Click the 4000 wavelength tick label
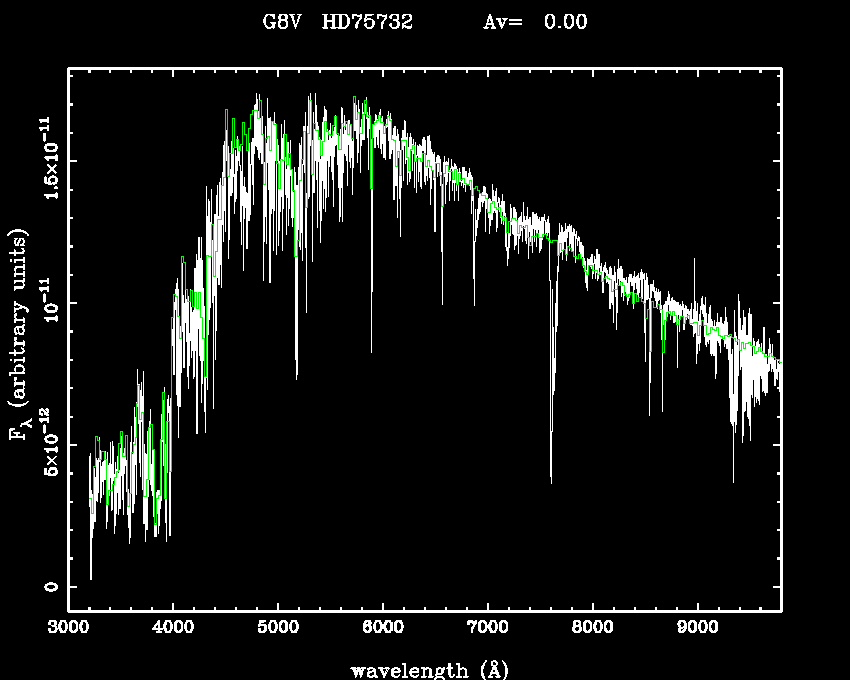Image resolution: width=850 pixels, height=680 pixels. [173, 628]
